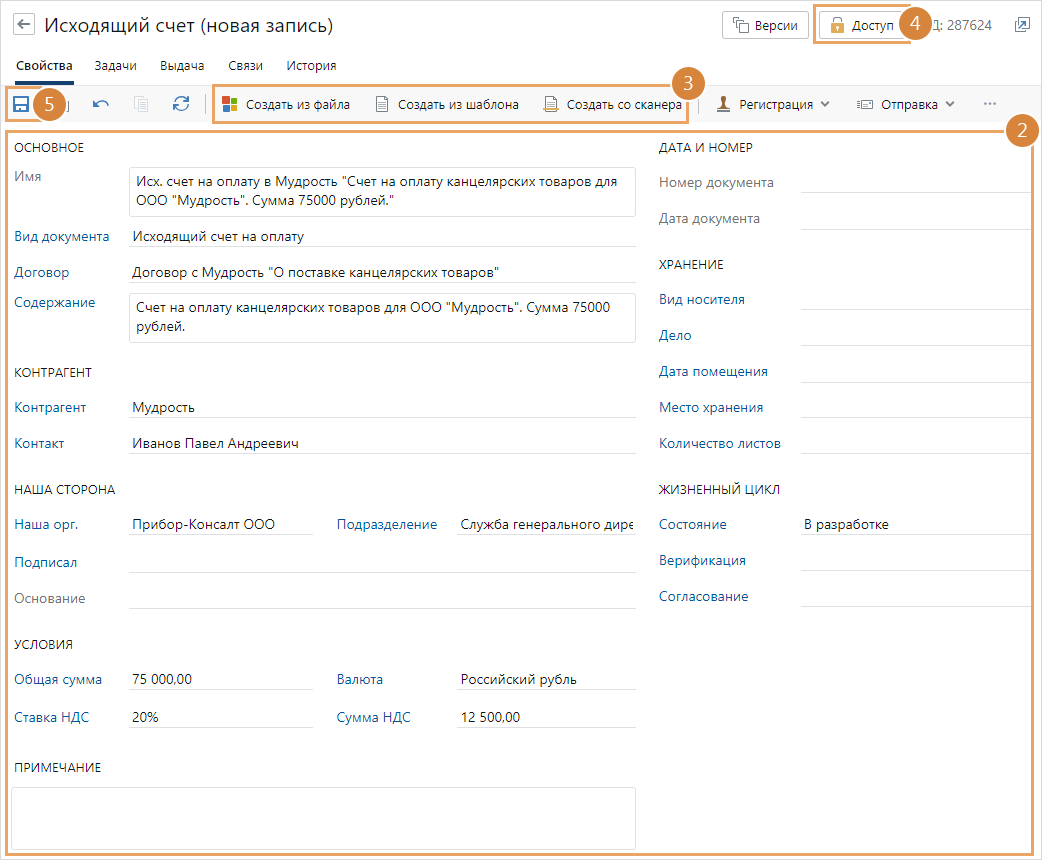Expand the Отправка dropdown
Screen dimensions: 1042x860
point(906,104)
